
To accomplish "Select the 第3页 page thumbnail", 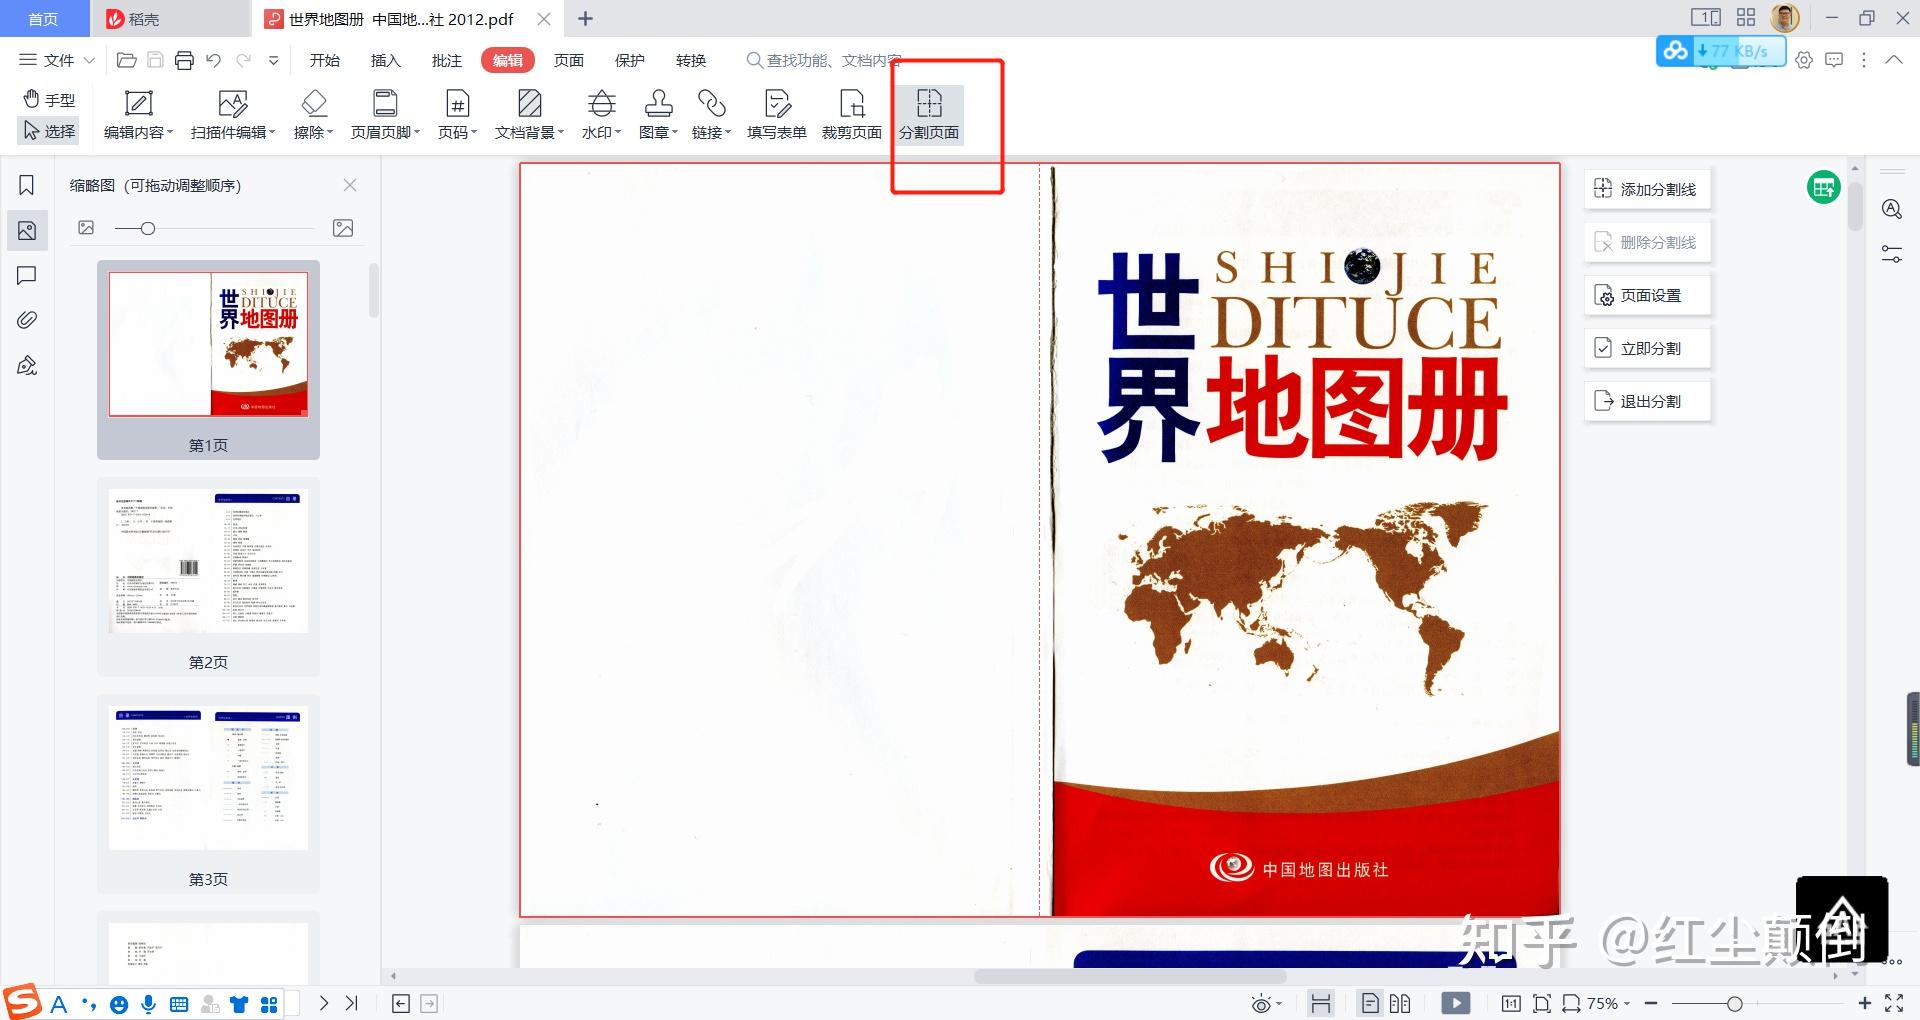I will [x=208, y=793].
